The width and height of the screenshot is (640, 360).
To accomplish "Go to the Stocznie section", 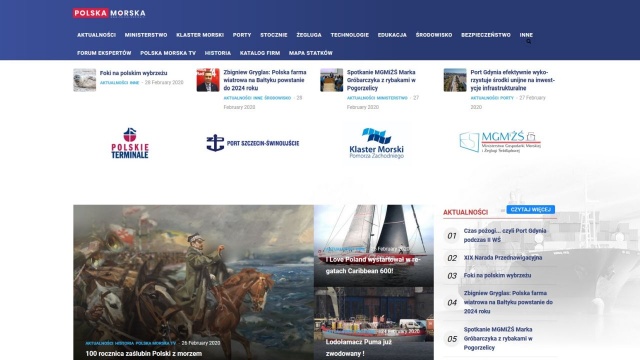I will [x=274, y=35].
